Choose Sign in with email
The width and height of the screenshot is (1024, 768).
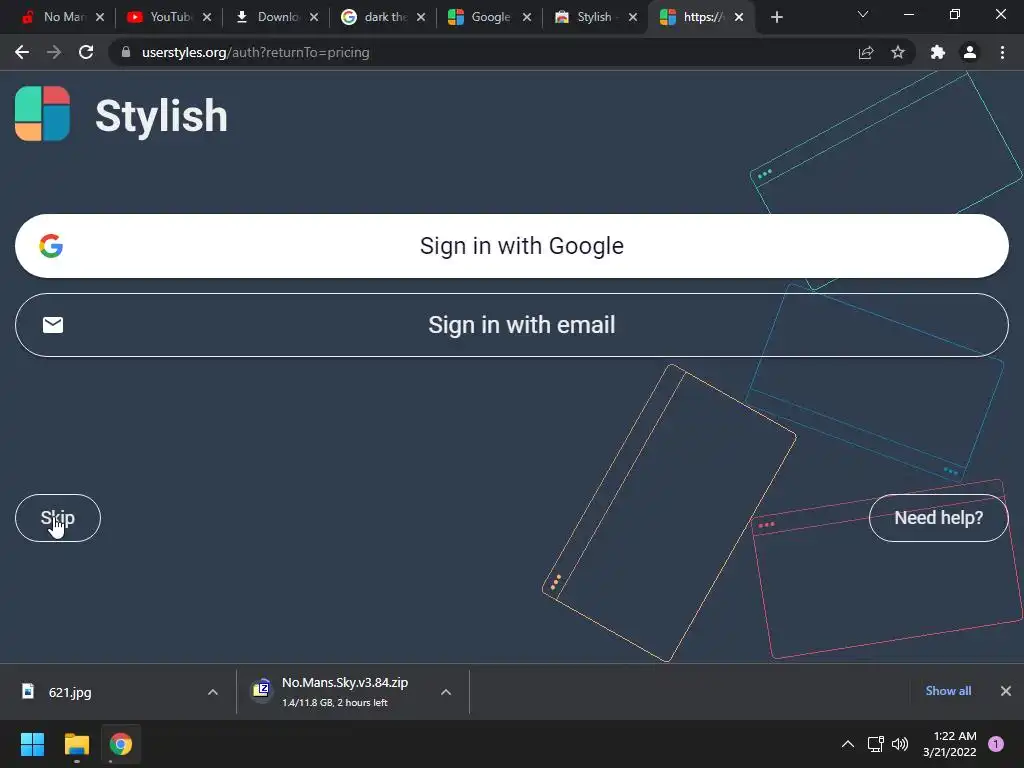tap(511, 325)
